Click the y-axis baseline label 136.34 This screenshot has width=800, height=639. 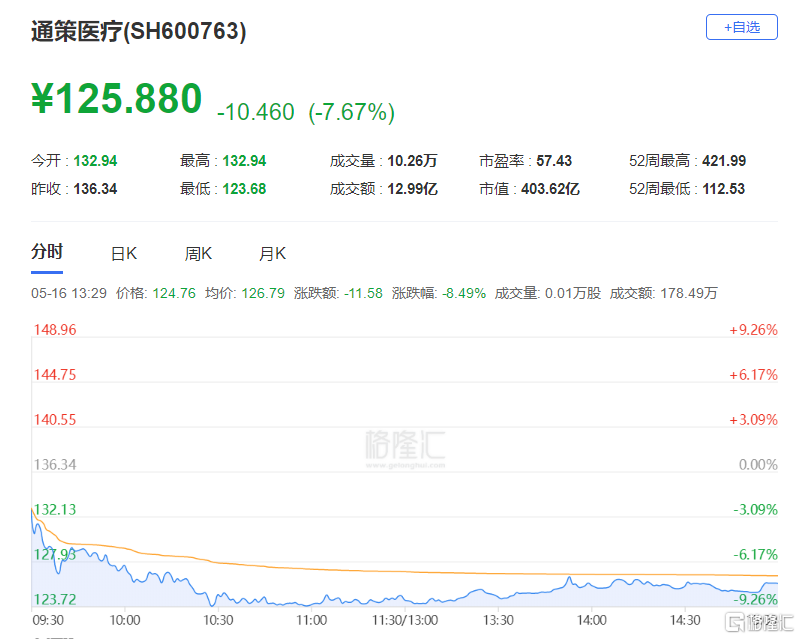(x=55, y=464)
